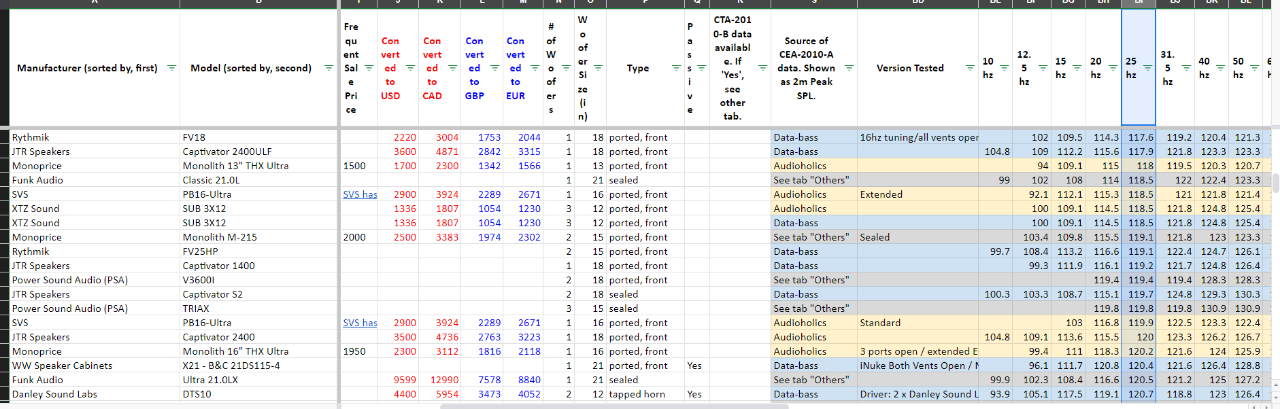1280x409 pixels.
Task: Select the 'Danley Sound Labs' manufacturer cell
Action: pos(94,395)
